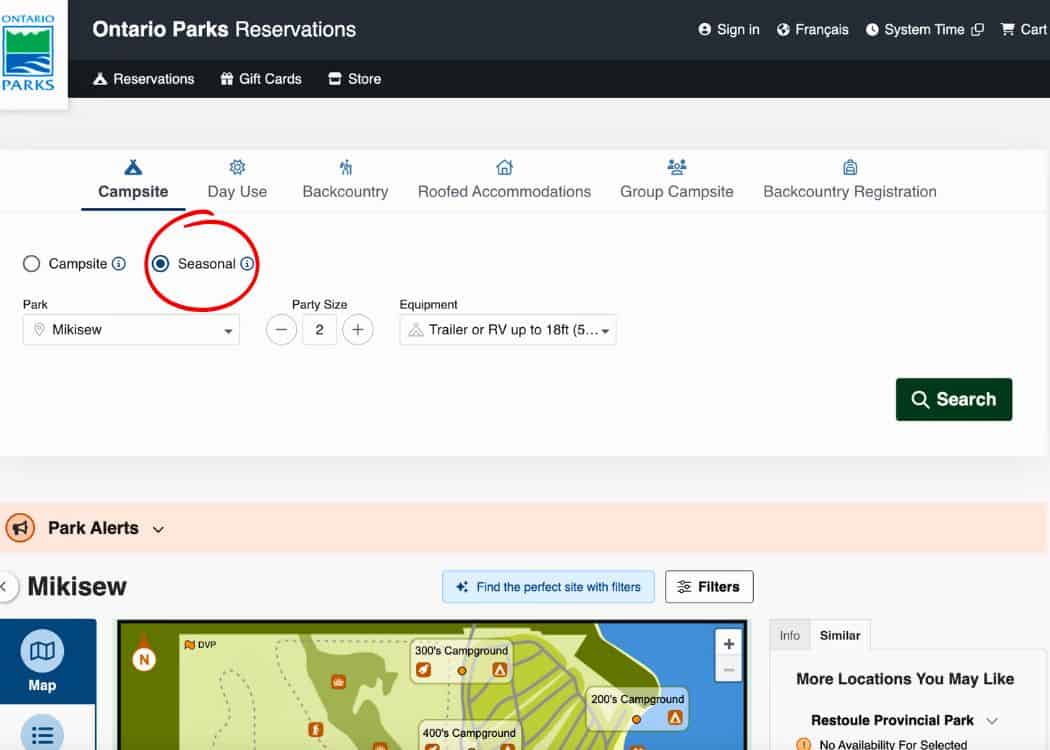Click the Store shop icon
This screenshot has height=750, width=1050.
coord(334,79)
